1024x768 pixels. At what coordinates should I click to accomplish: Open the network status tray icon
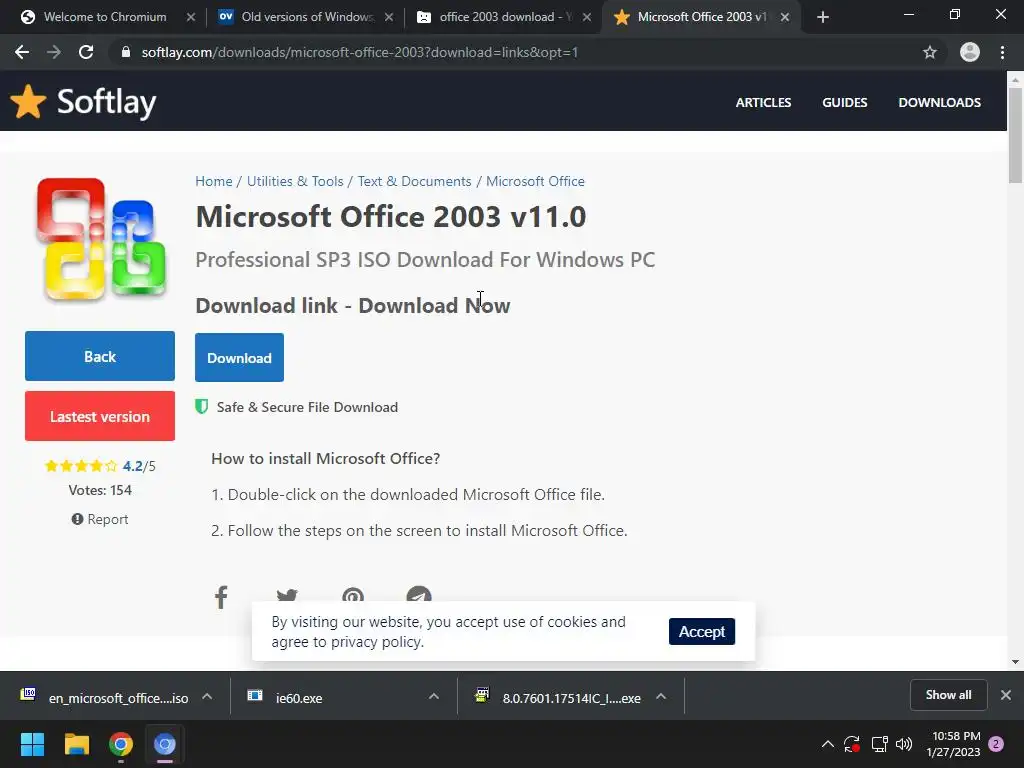[x=879, y=744]
